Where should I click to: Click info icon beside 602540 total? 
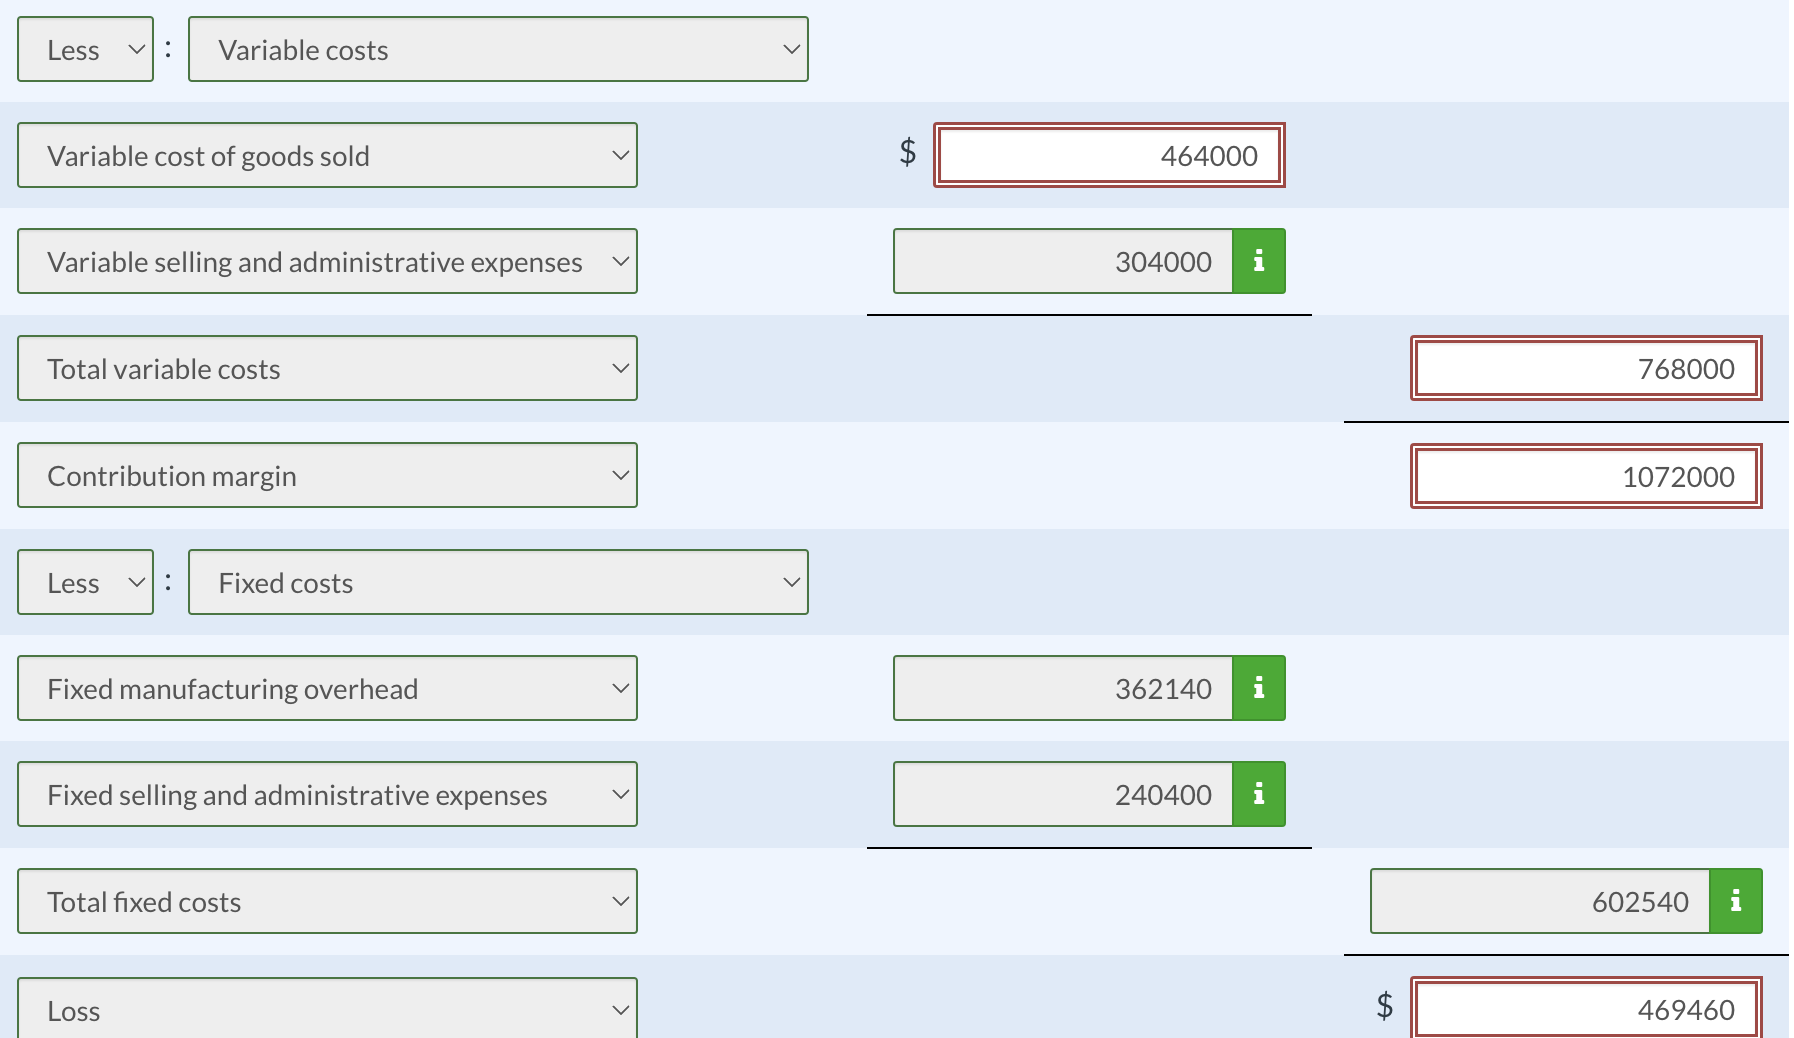[1735, 901]
